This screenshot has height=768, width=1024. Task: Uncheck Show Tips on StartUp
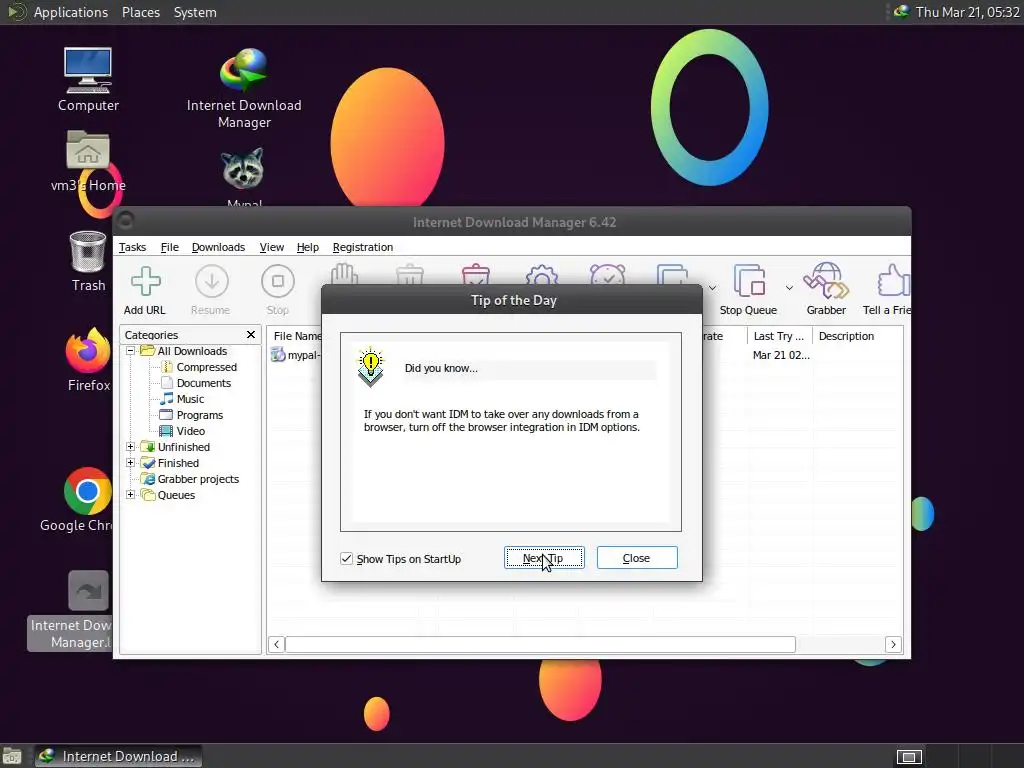pos(346,558)
